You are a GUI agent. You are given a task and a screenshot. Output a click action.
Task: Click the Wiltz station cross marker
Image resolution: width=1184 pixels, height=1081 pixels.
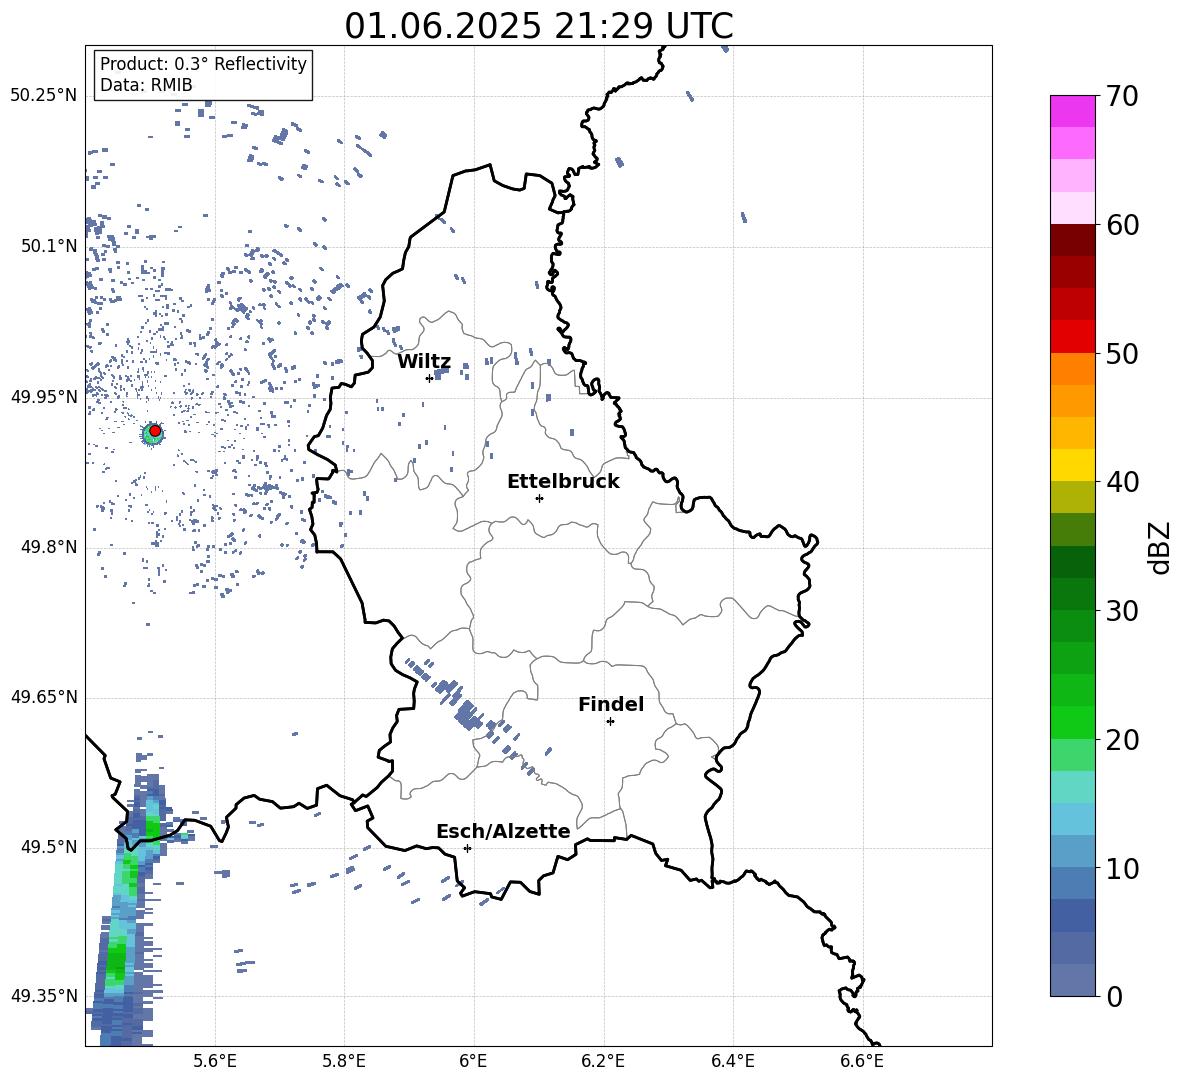[430, 378]
